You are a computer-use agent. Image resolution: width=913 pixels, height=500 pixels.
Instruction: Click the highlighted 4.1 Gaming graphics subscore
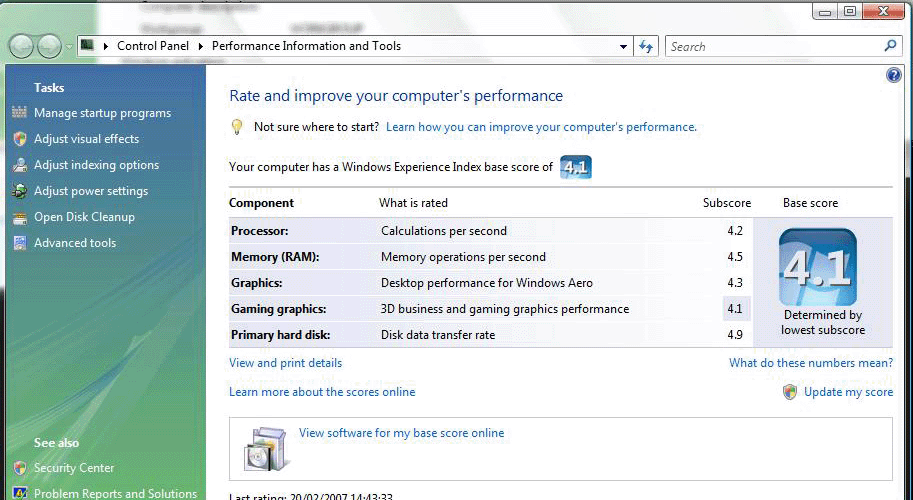pos(736,308)
